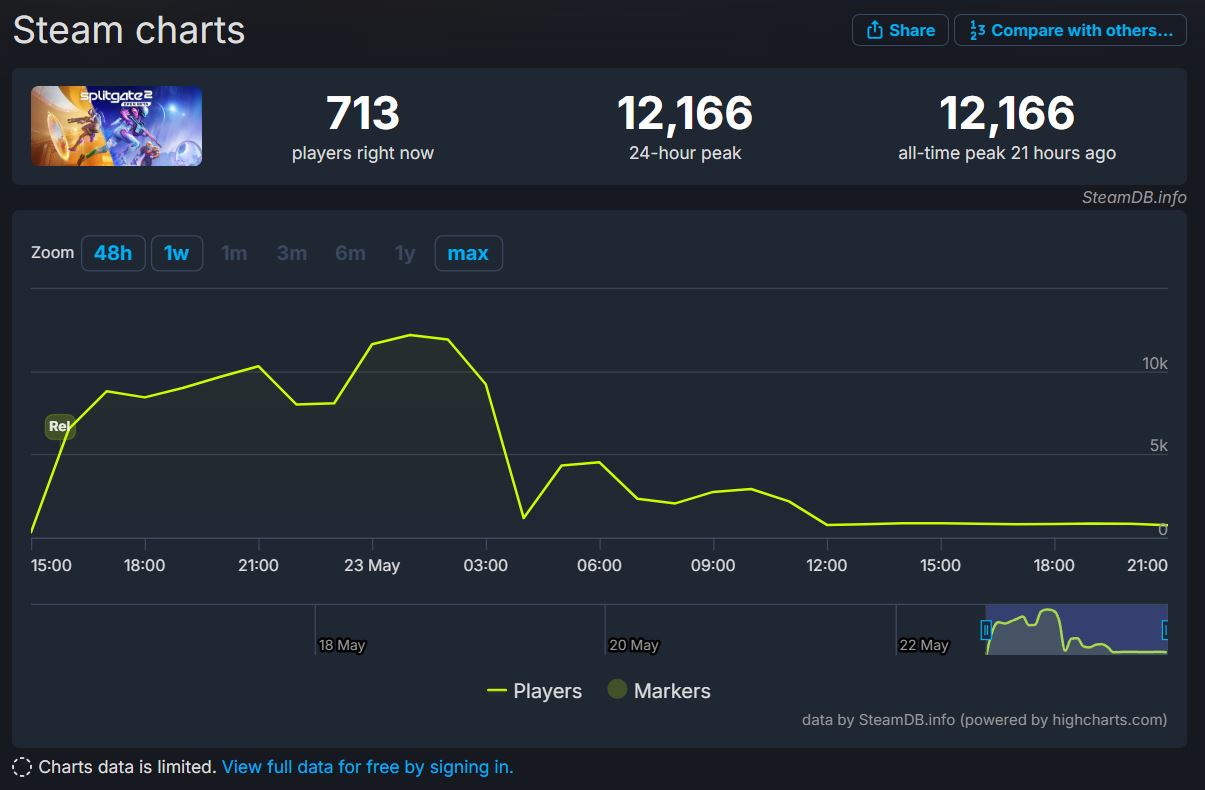Open Compare with others
Screen dimensions: 1205x790
[x=1070, y=30]
